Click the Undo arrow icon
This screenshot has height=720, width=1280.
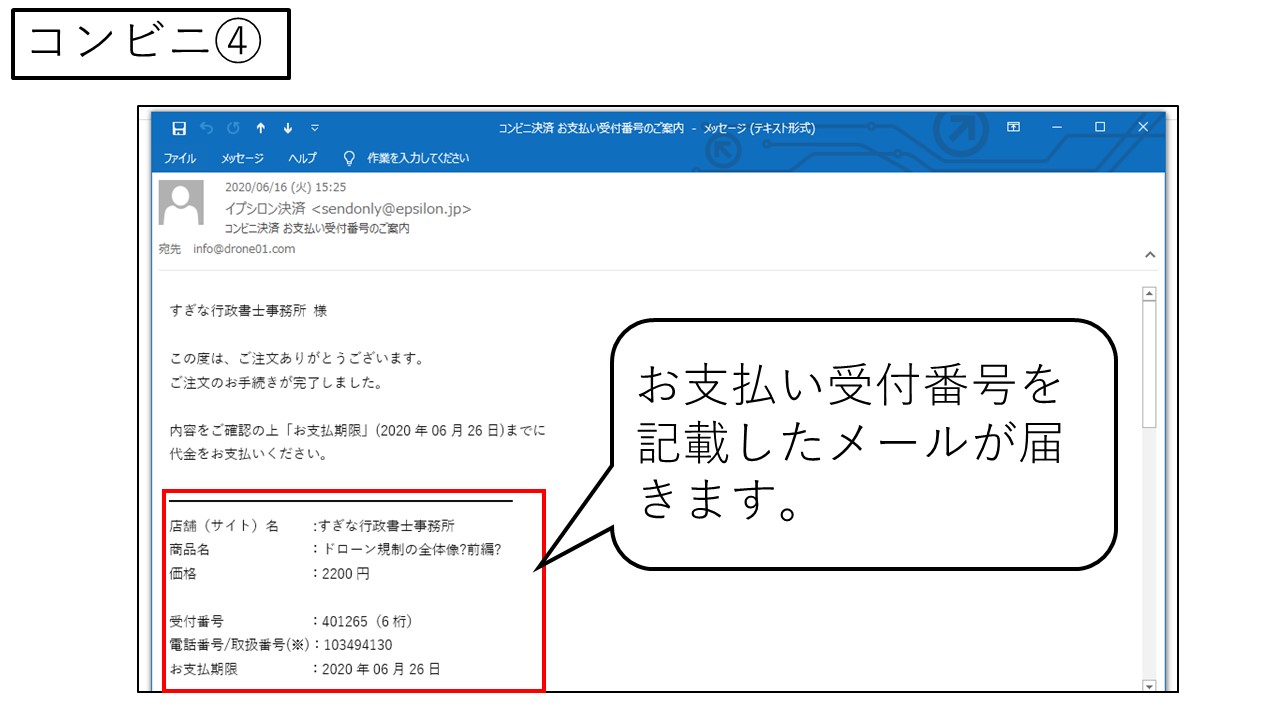(207, 128)
